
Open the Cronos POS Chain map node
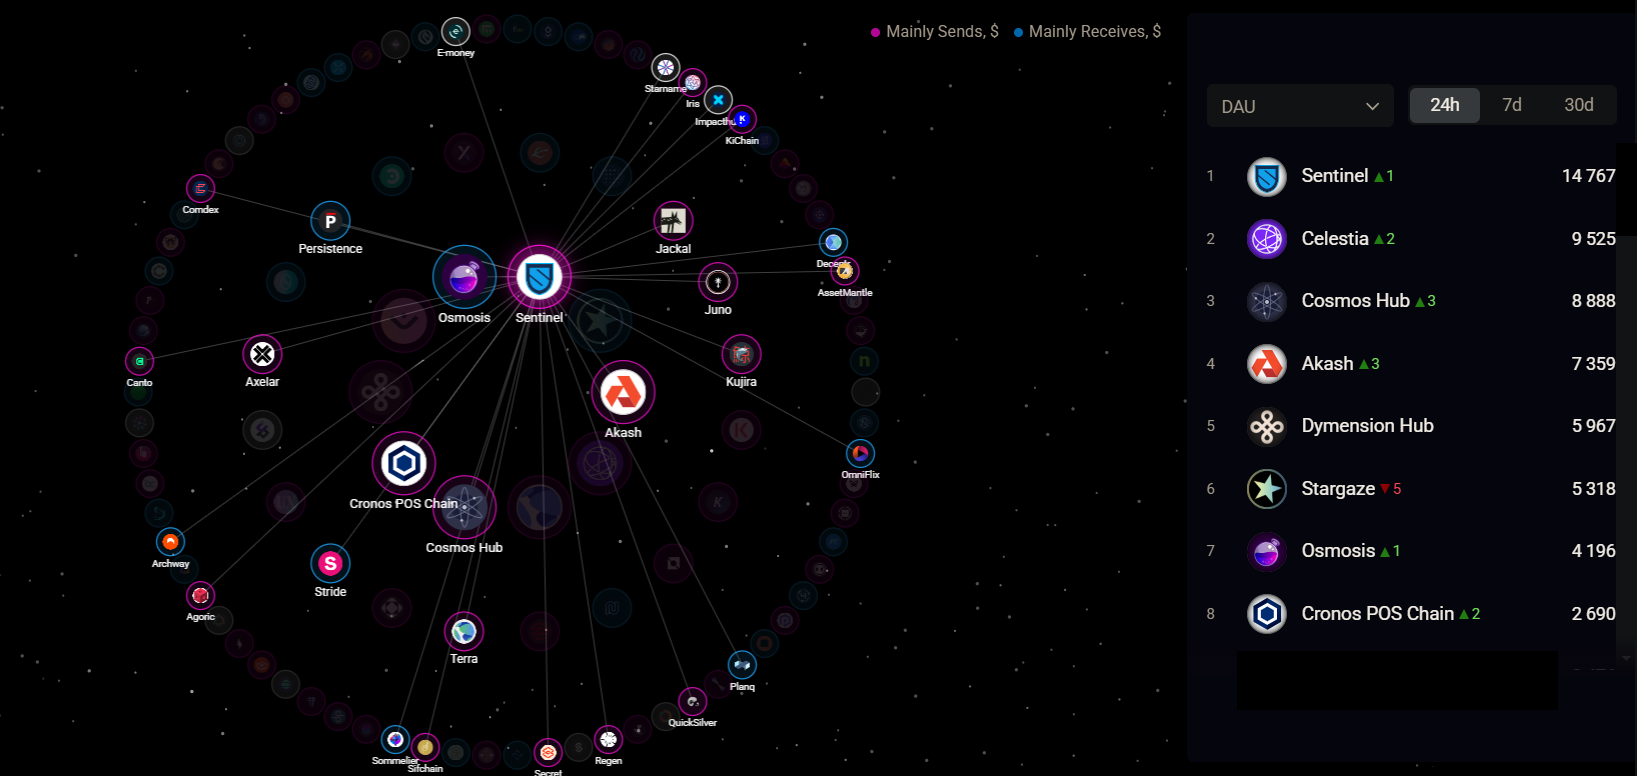click(x=404, y=463)
